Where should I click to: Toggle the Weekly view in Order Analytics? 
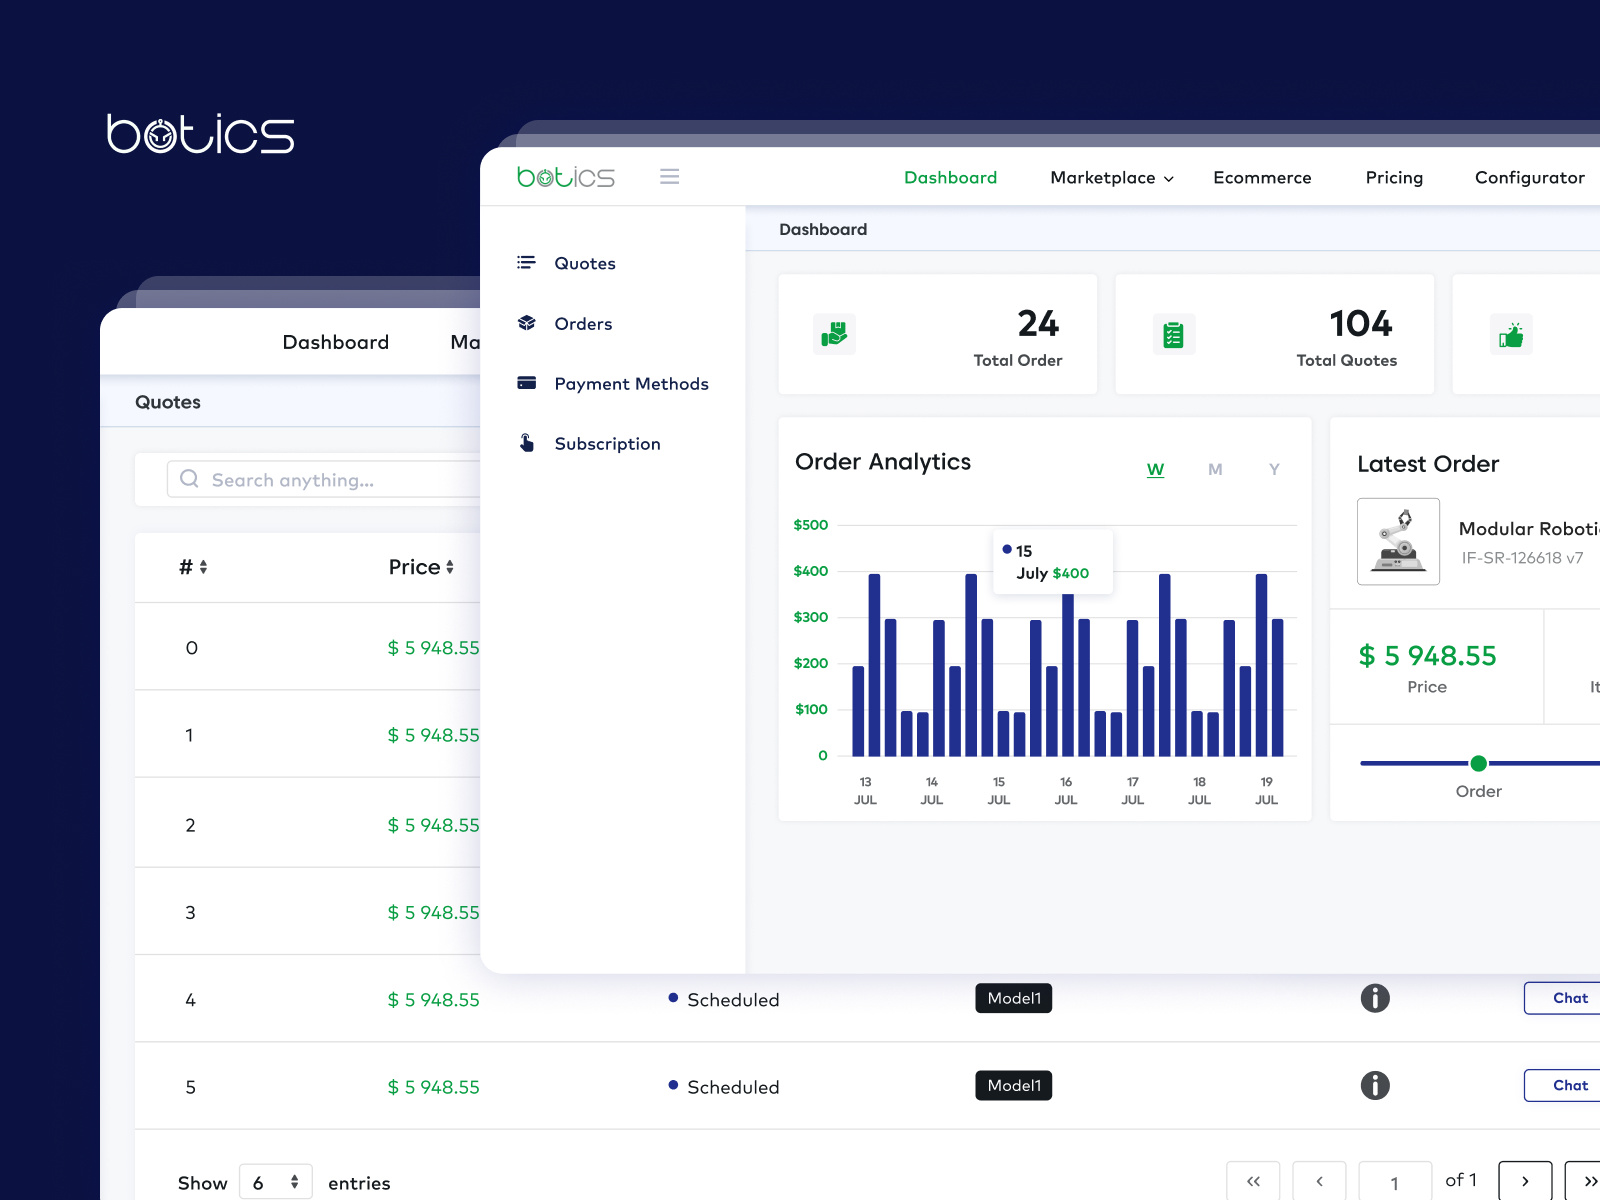pyautogui.click(x=1155, y=469)
